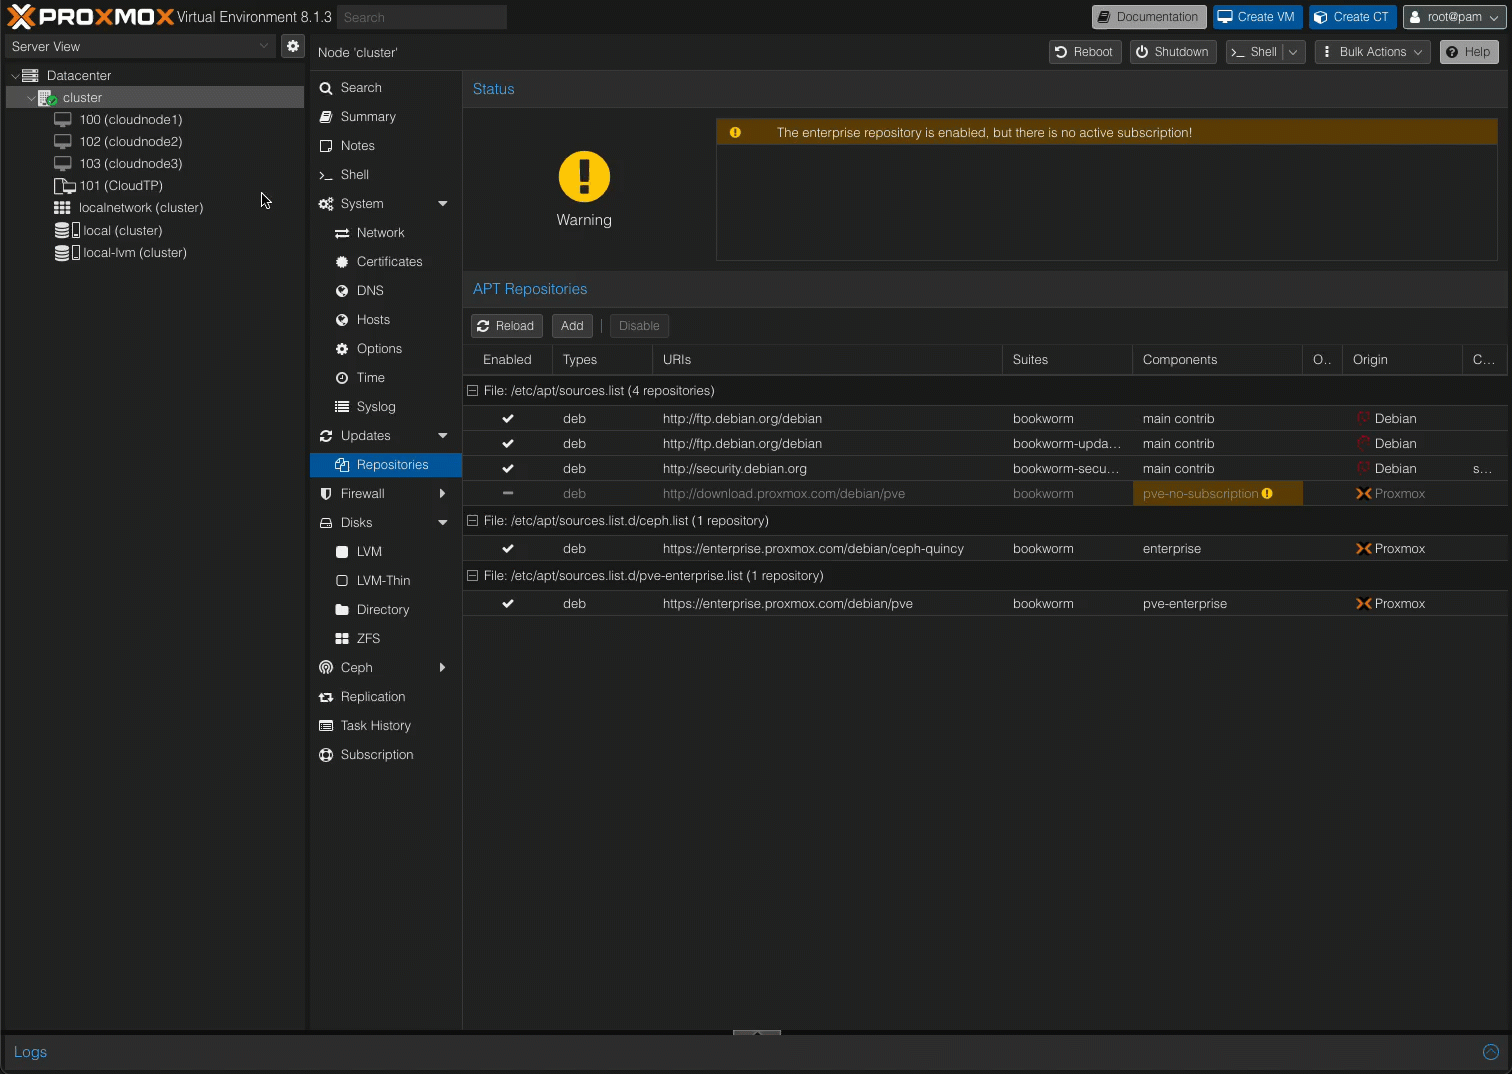
Task: Open the Search menu item
Action: coord(385,88)
